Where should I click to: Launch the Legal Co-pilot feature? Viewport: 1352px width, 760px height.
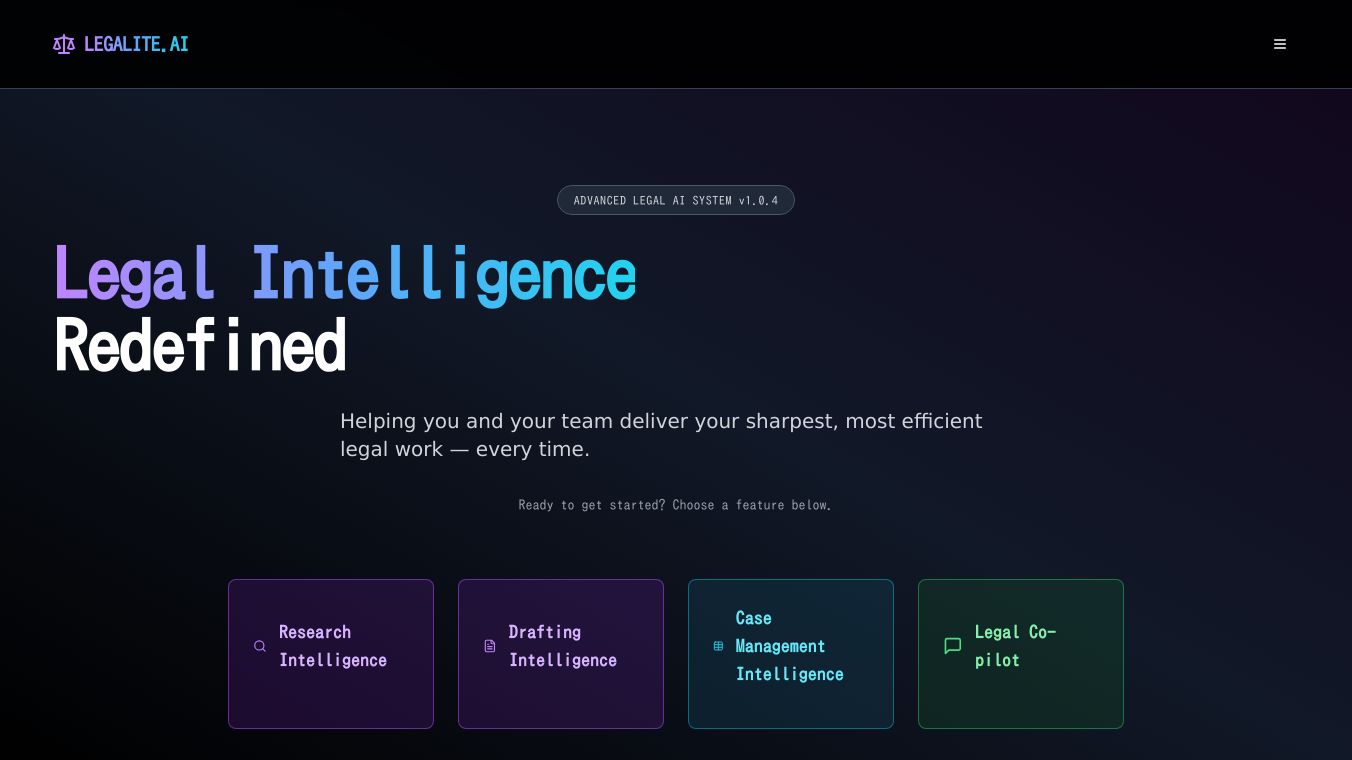click(1021, 654)
